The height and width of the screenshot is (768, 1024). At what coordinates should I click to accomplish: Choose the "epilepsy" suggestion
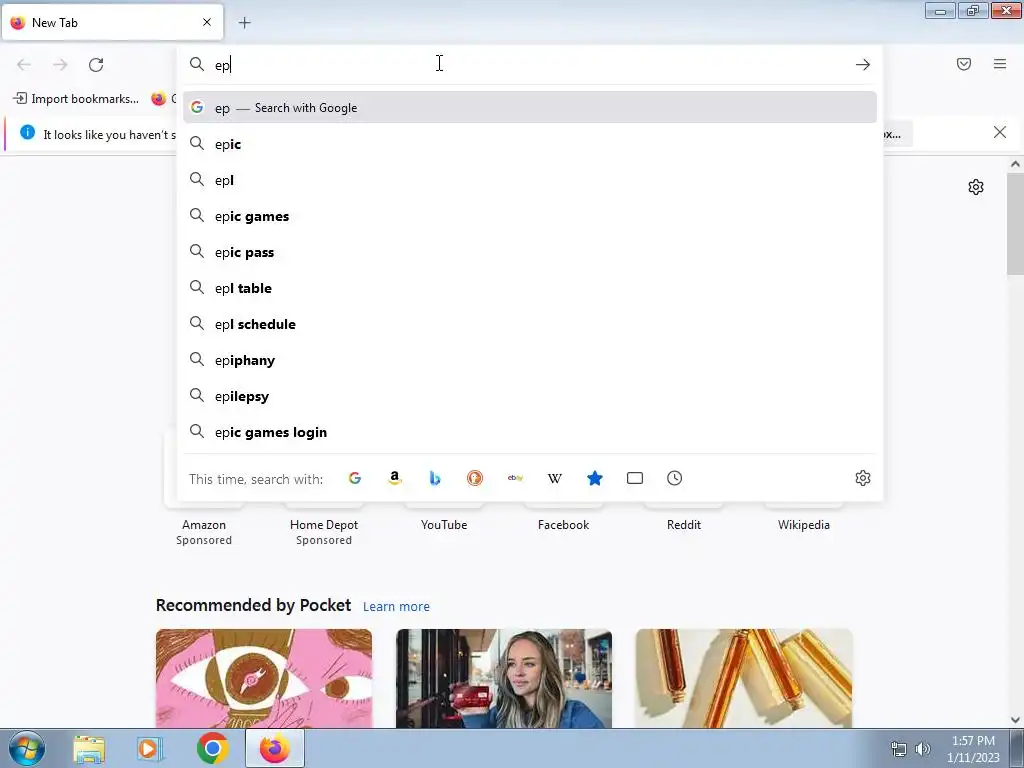(x=530, y=396)
